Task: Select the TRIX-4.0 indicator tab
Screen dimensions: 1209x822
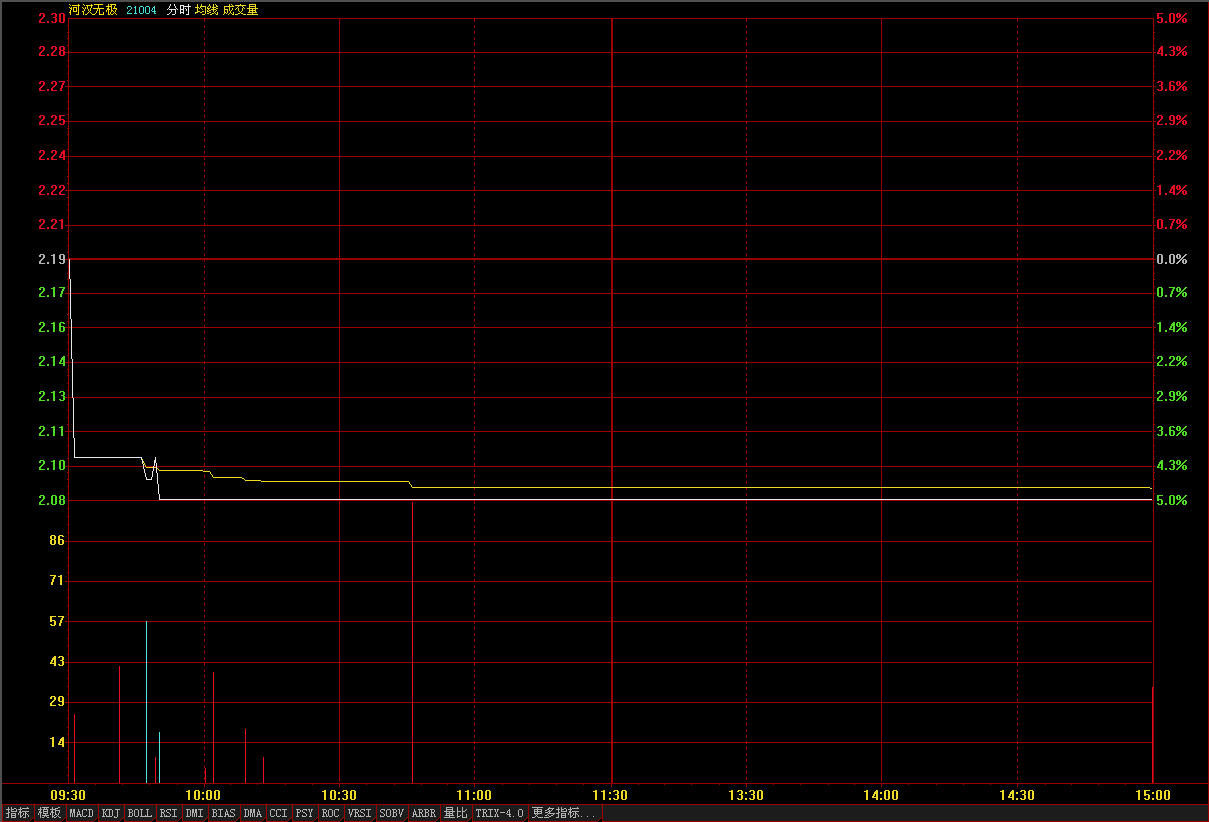Action: (x=499, y=813)
